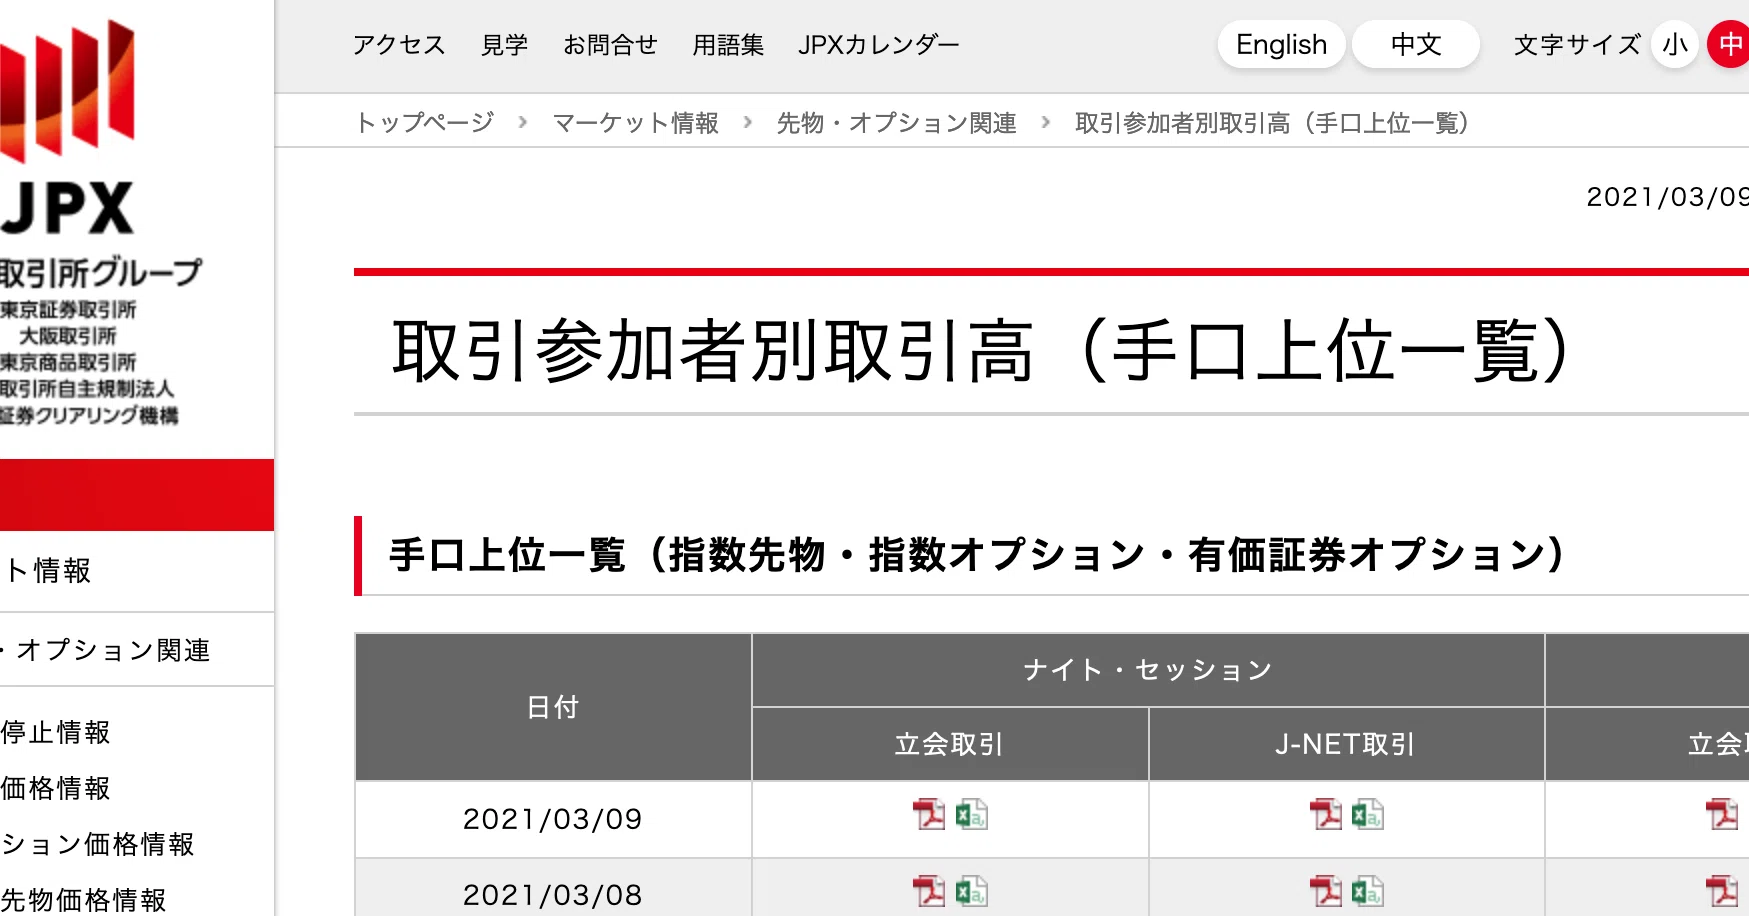Click the 手口上位一覧 section heading
The width and height of the screenshot is (1749, 916).
(976, 555)
